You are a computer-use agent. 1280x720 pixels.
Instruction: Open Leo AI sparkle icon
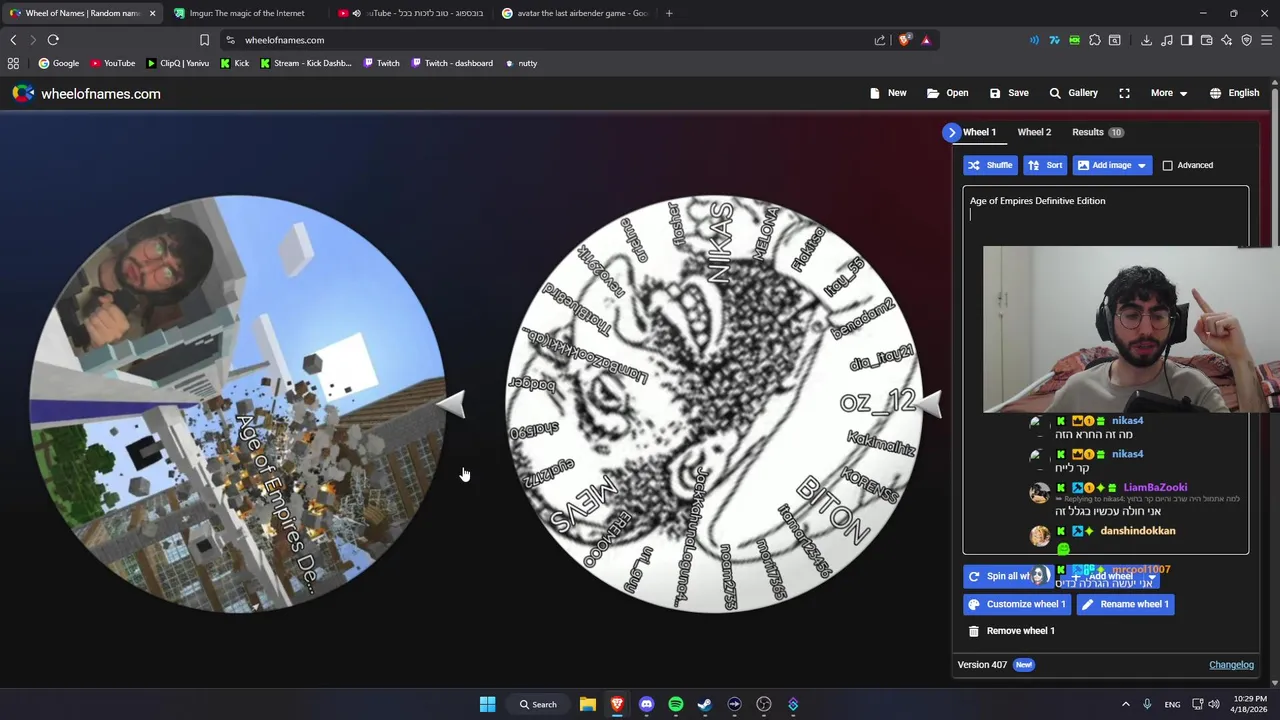pos(1226,40)
